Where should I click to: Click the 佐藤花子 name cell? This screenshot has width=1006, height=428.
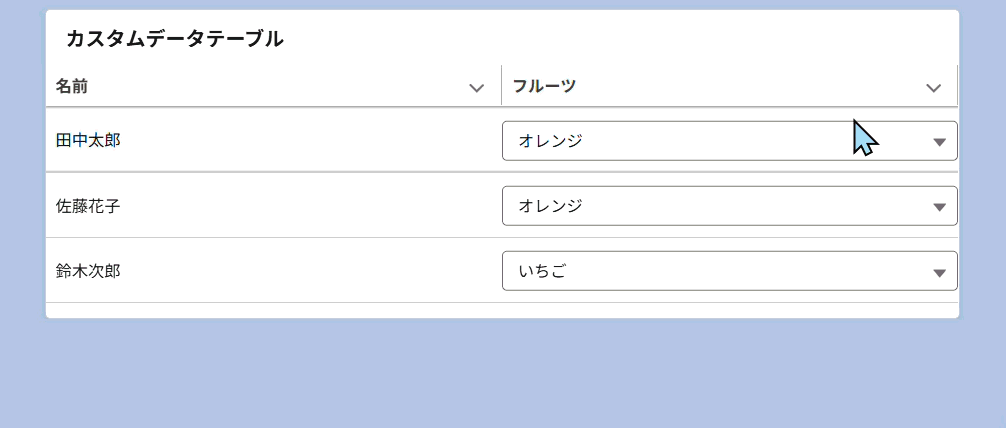click(x=88, y=206)
